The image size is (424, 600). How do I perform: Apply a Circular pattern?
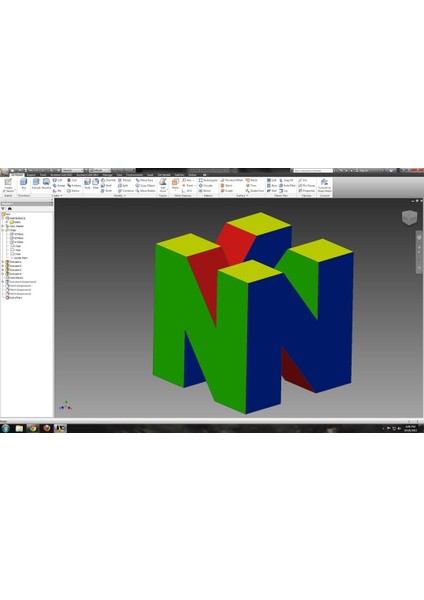coord(206,186)
